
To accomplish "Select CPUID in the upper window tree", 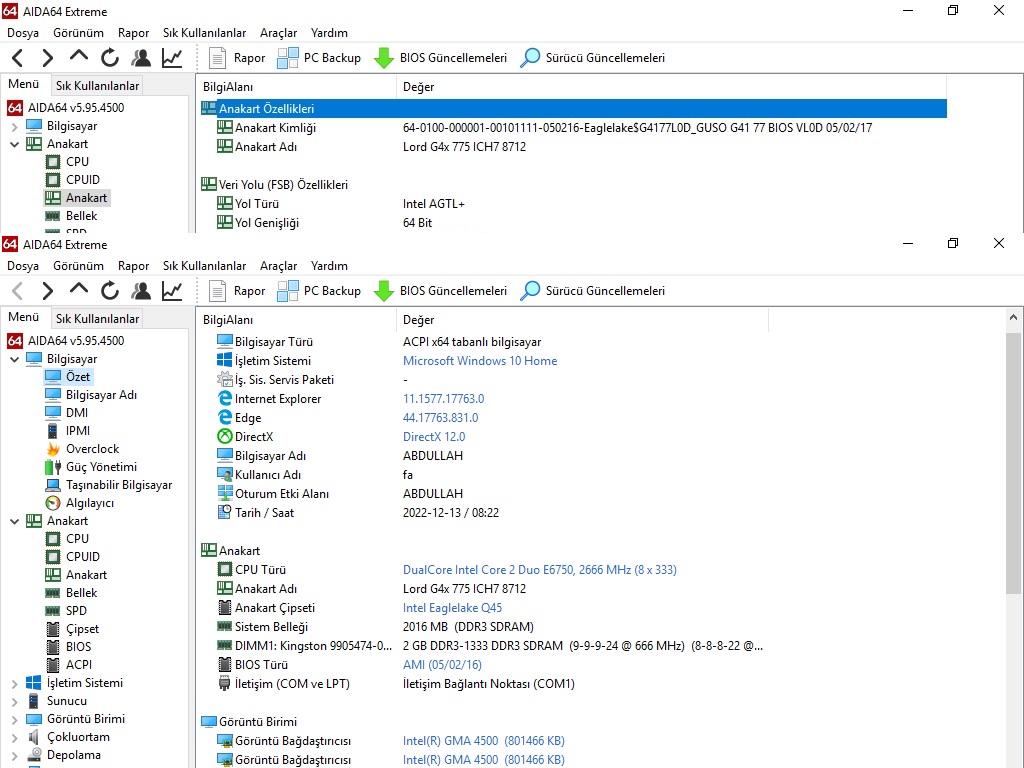I will point(83,180).
